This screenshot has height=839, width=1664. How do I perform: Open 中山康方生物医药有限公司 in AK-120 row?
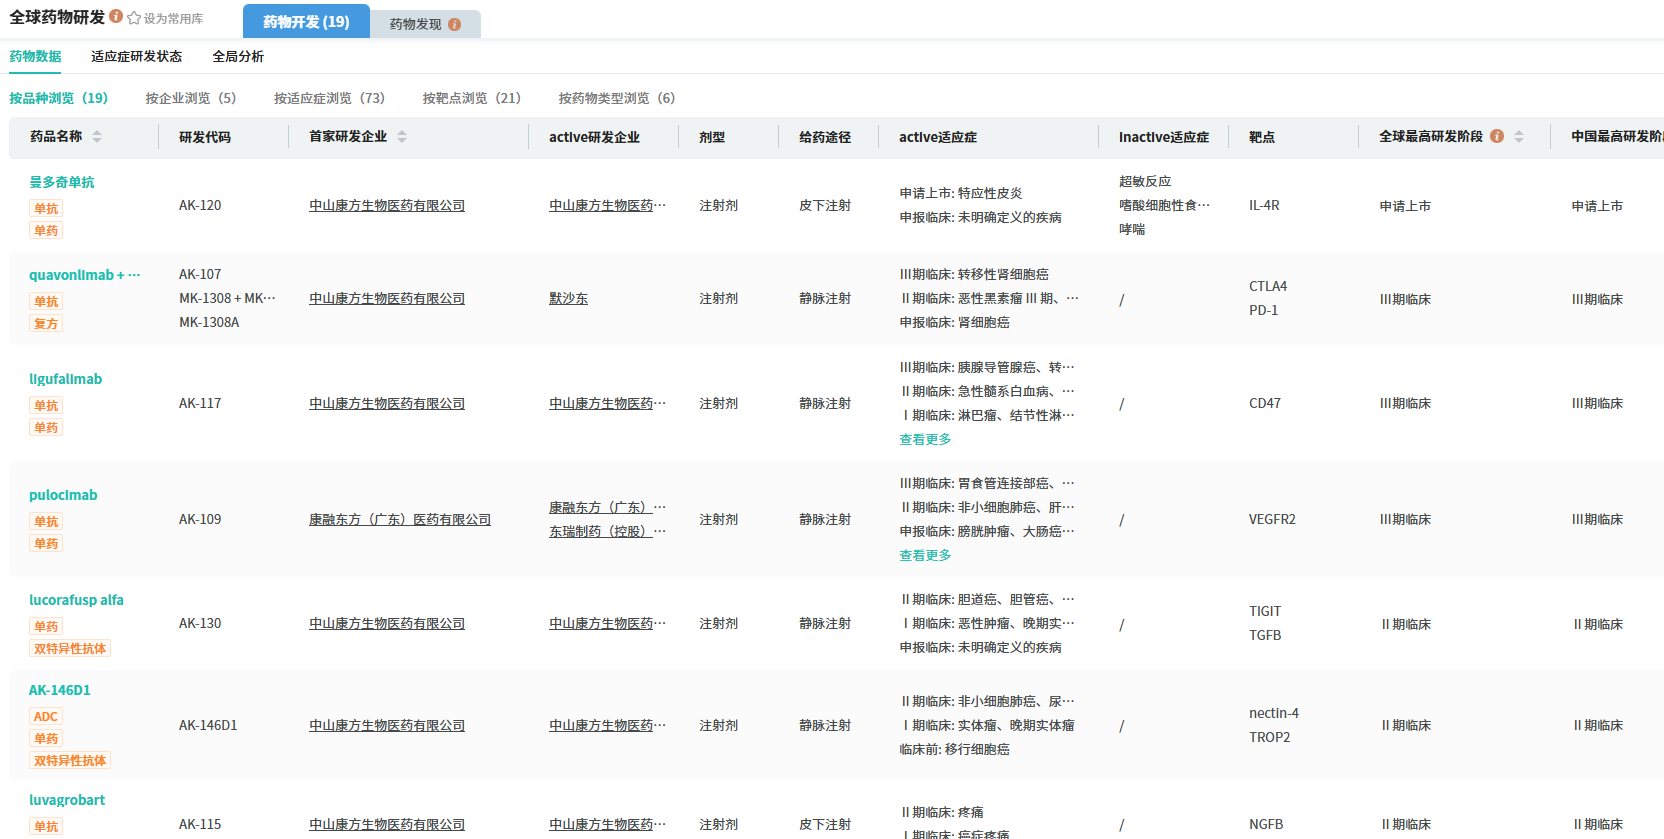point(387,205)
